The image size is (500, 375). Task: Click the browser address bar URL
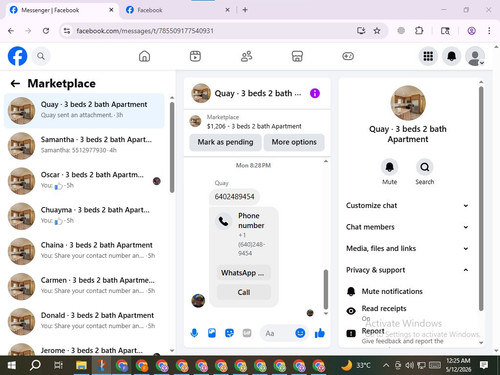point(145,31)
